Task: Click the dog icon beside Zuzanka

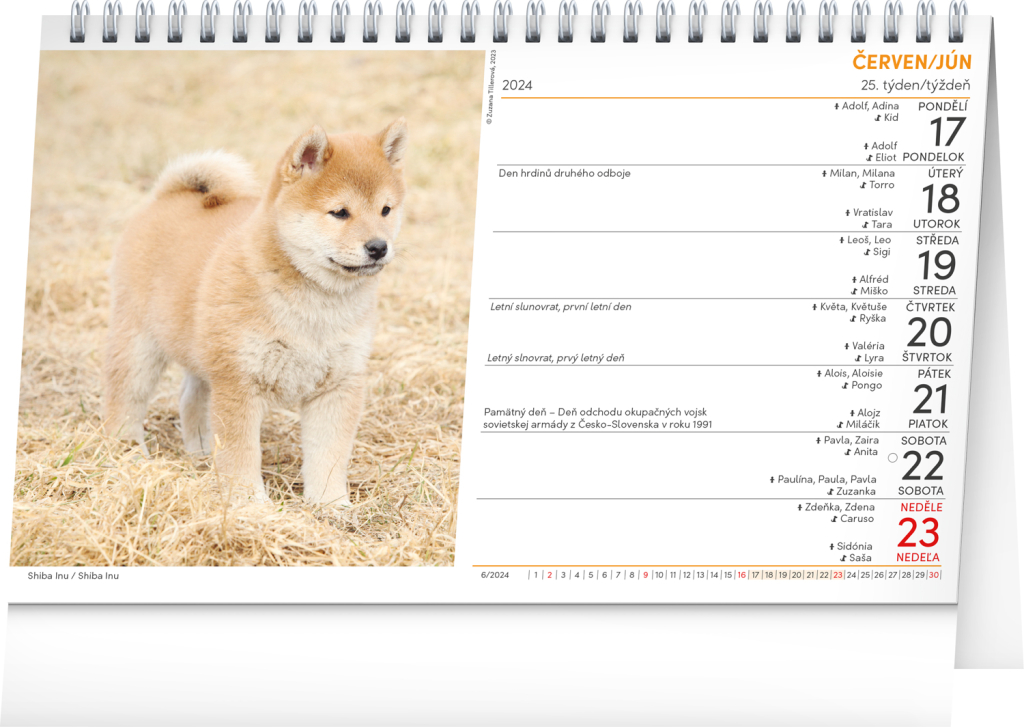Action: (830, 492)
